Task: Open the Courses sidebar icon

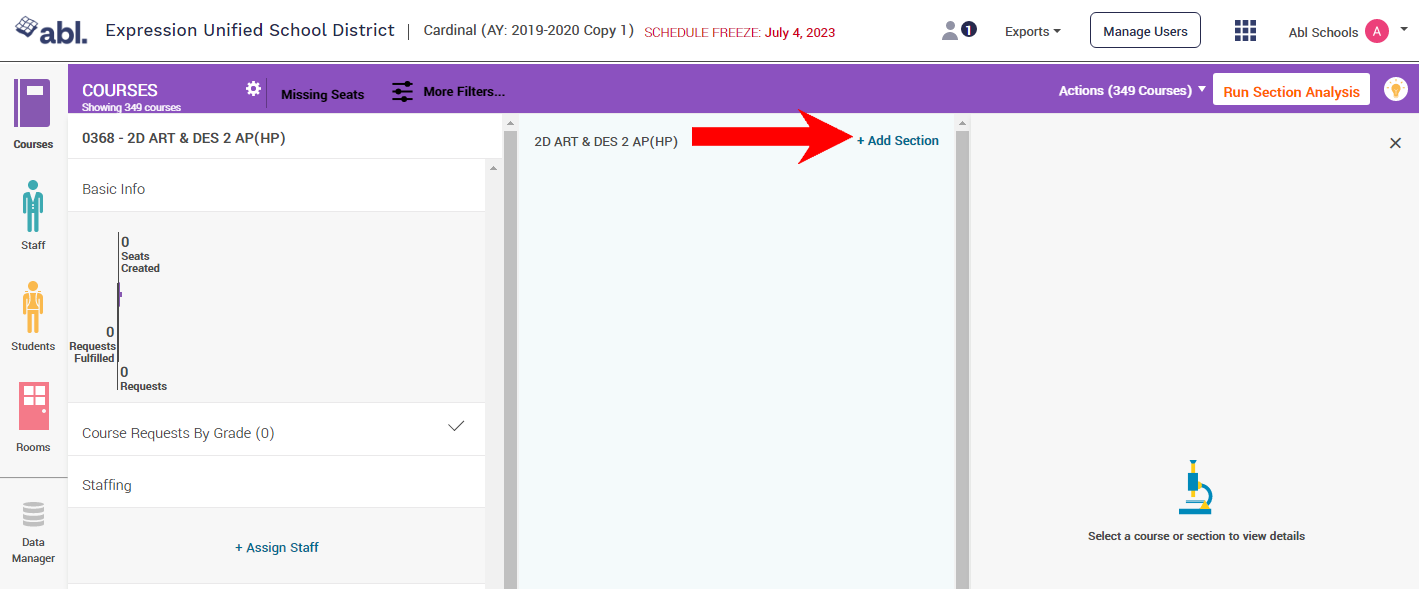Action: click(x=32, y=104)
